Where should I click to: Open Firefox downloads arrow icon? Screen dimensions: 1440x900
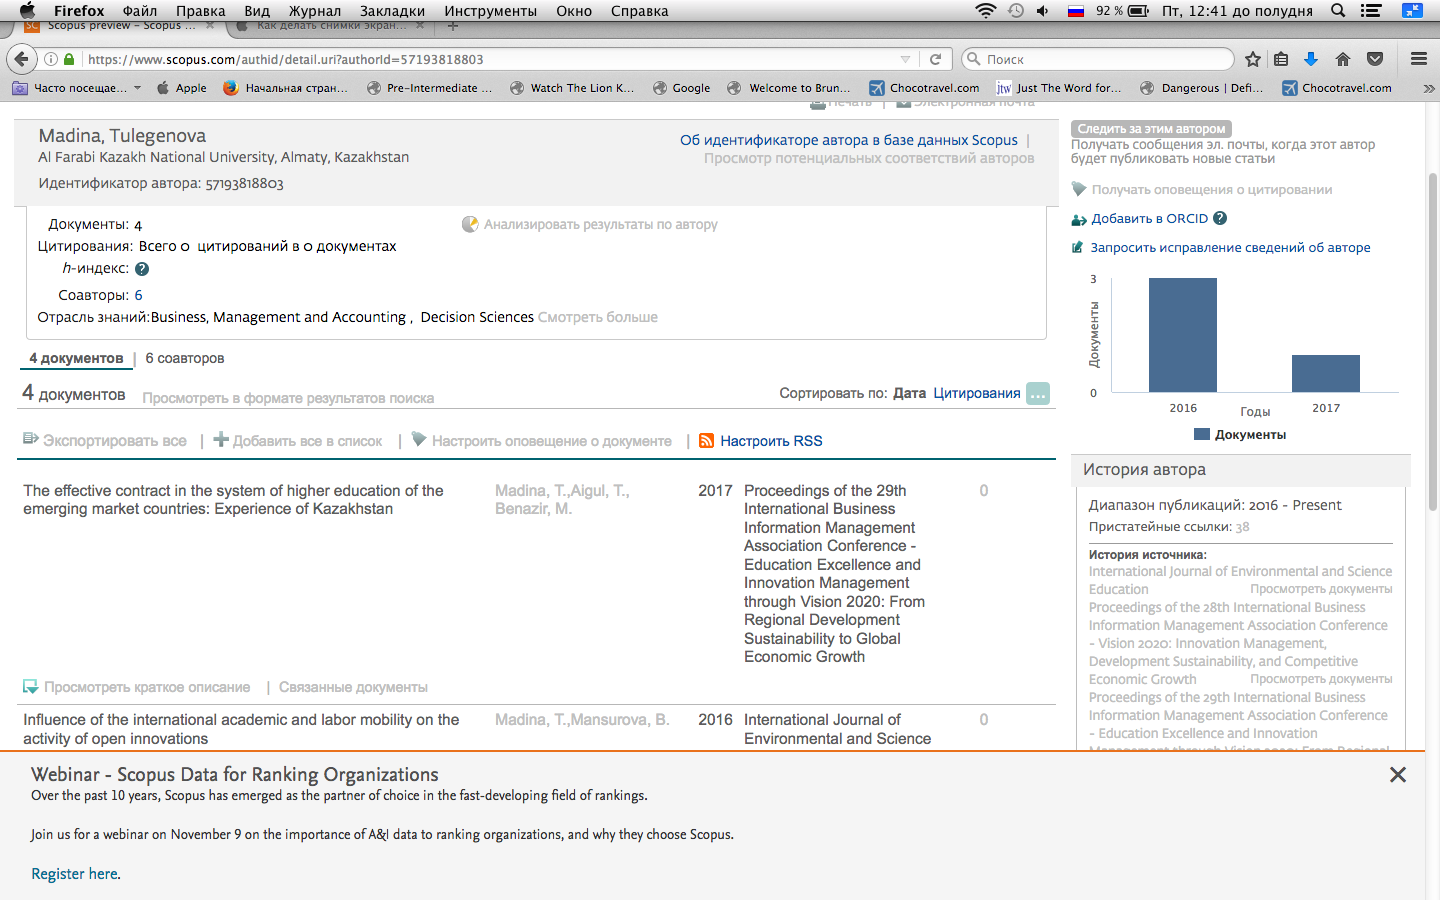(x=1311, y=59)
